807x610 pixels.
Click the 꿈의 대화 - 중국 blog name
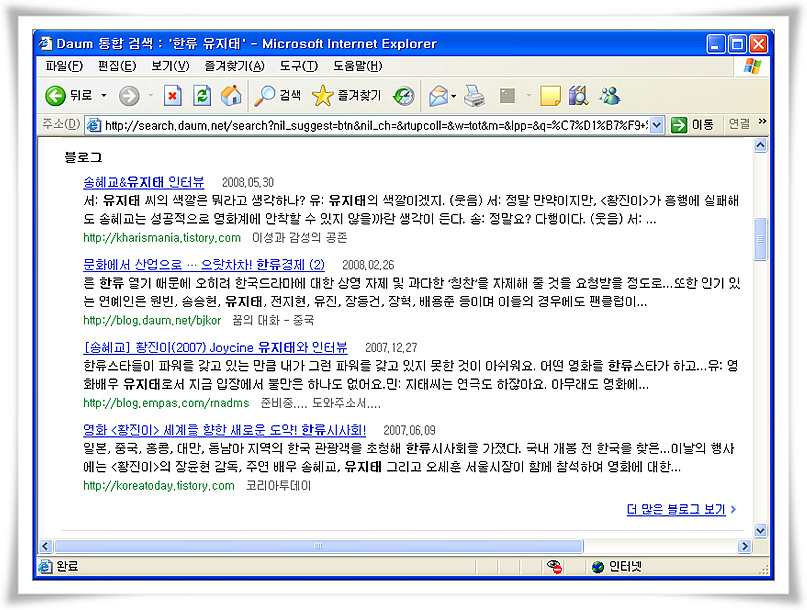pyautogui.click(x=273, y=320)
